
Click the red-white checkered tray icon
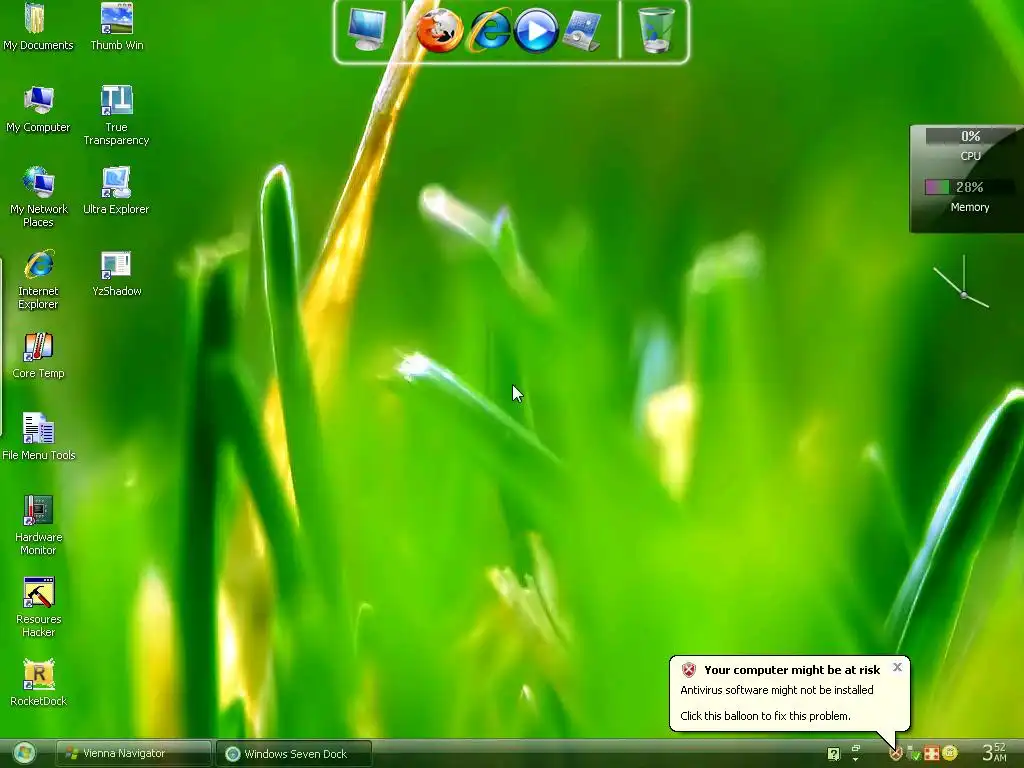[x=932, y=754]
